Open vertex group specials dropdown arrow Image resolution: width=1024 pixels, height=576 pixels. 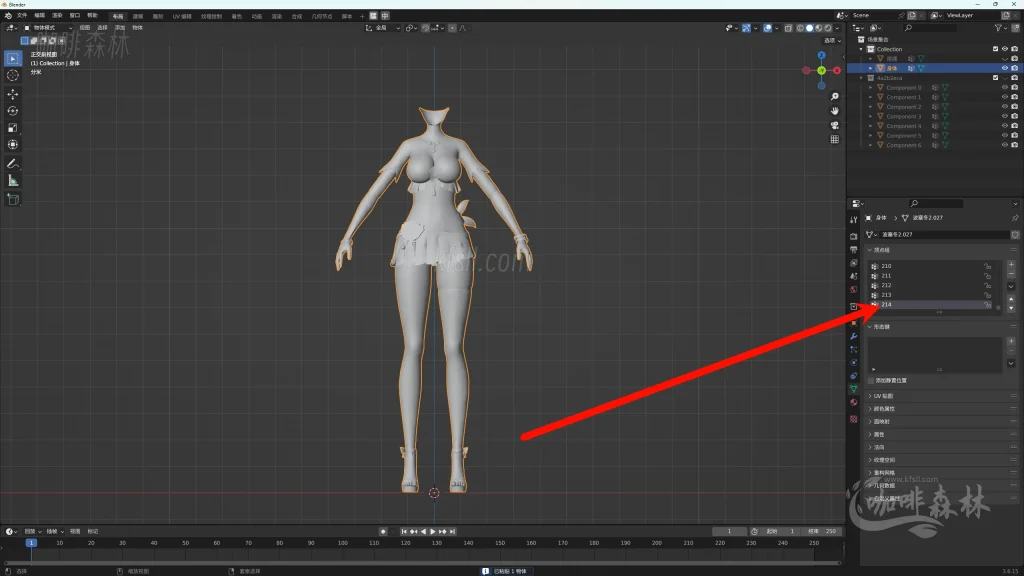click(1011, 286)
